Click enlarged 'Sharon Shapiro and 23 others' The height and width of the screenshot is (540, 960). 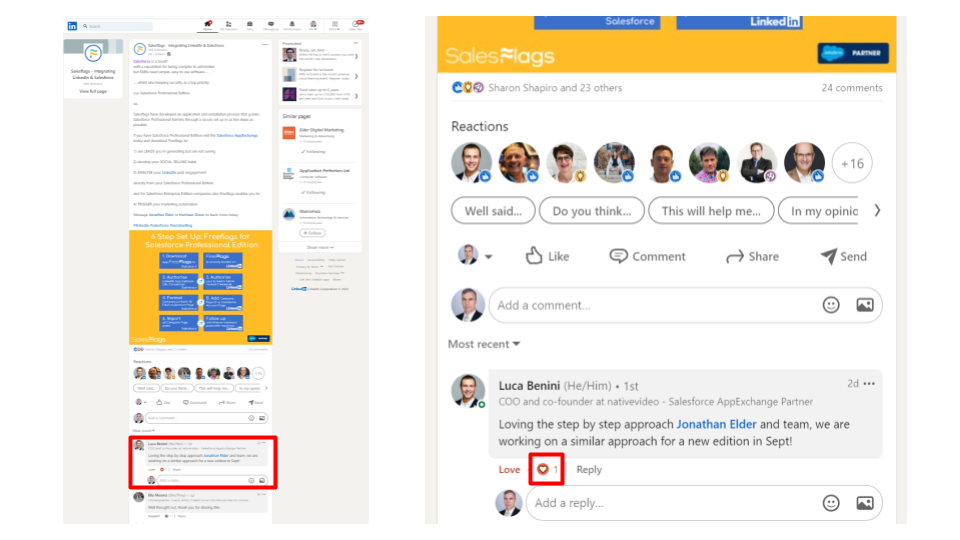[x=555, y=88]
